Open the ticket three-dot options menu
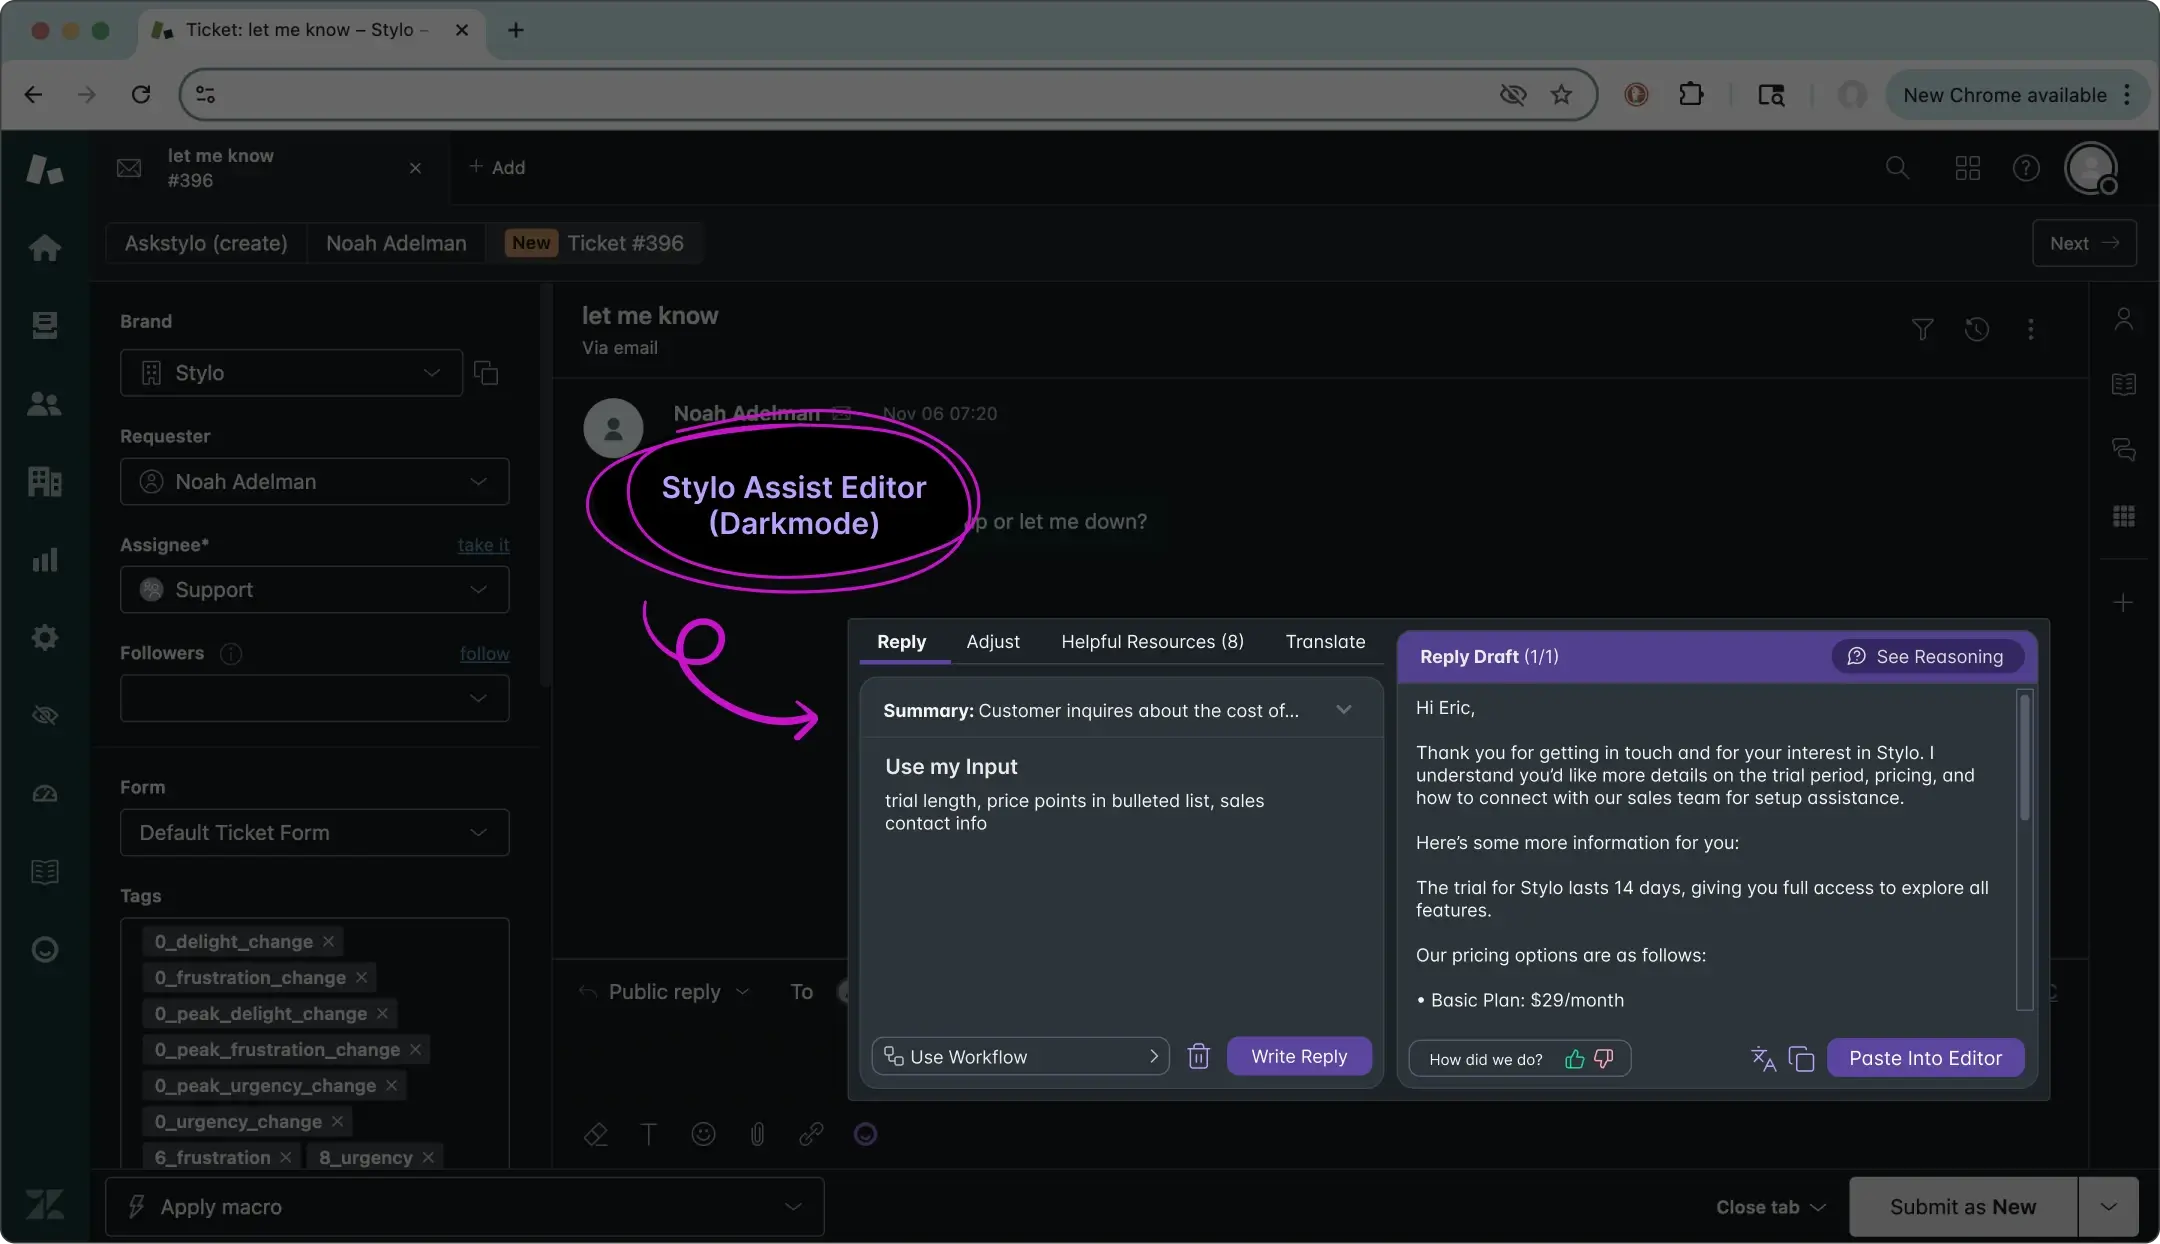The image size is (2160, 1244). click(x=2030, y=329)
